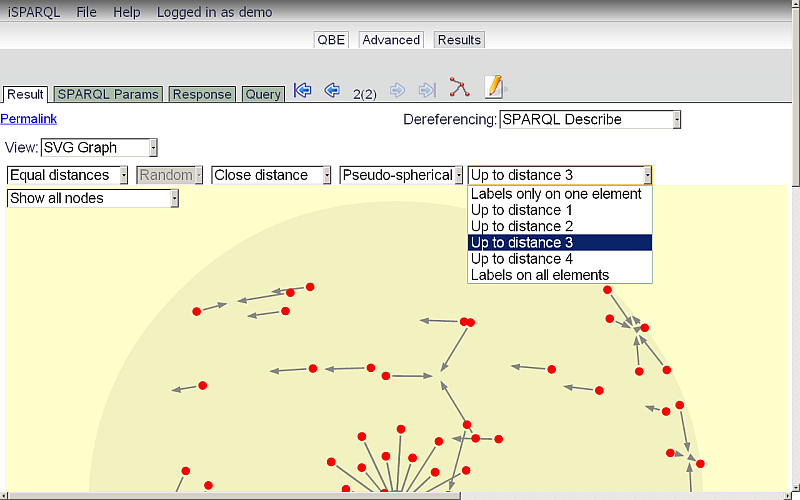Switch to the QBE tab
800x500 pixels.
[x=331, y=40]
